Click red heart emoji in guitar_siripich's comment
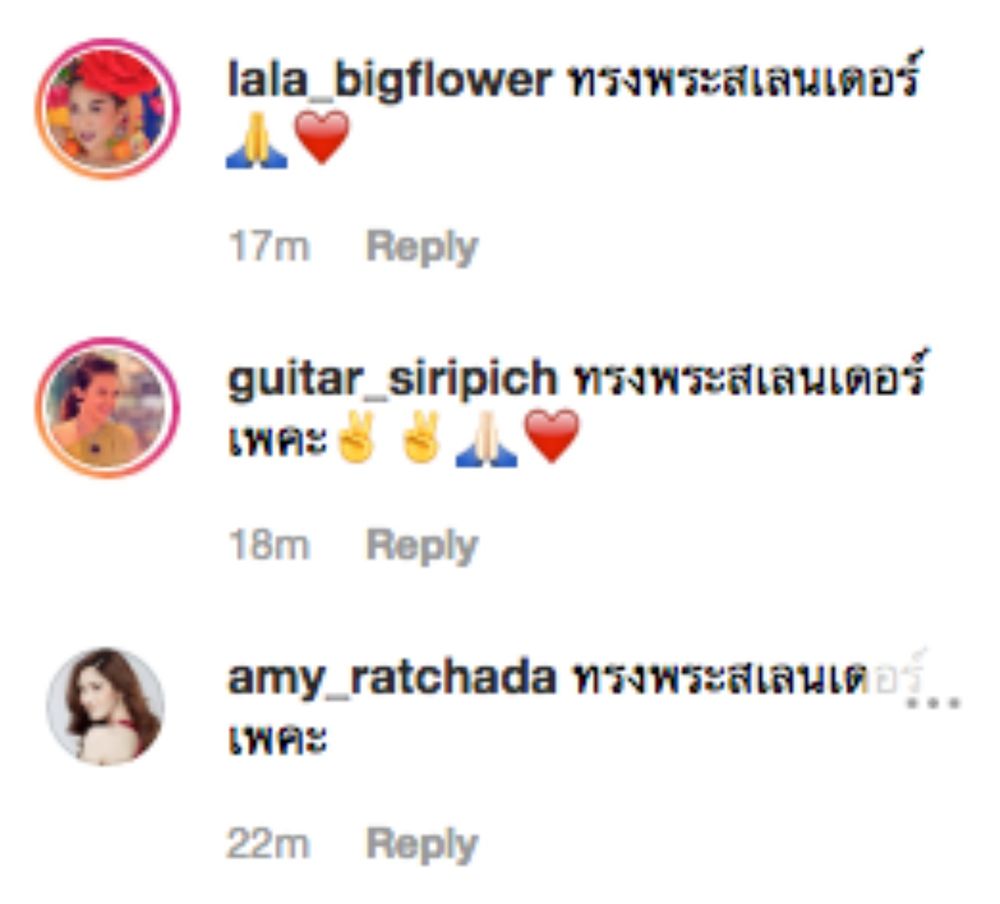The height and width of the screenshot is (904, 1000). (x=552, y=436)
